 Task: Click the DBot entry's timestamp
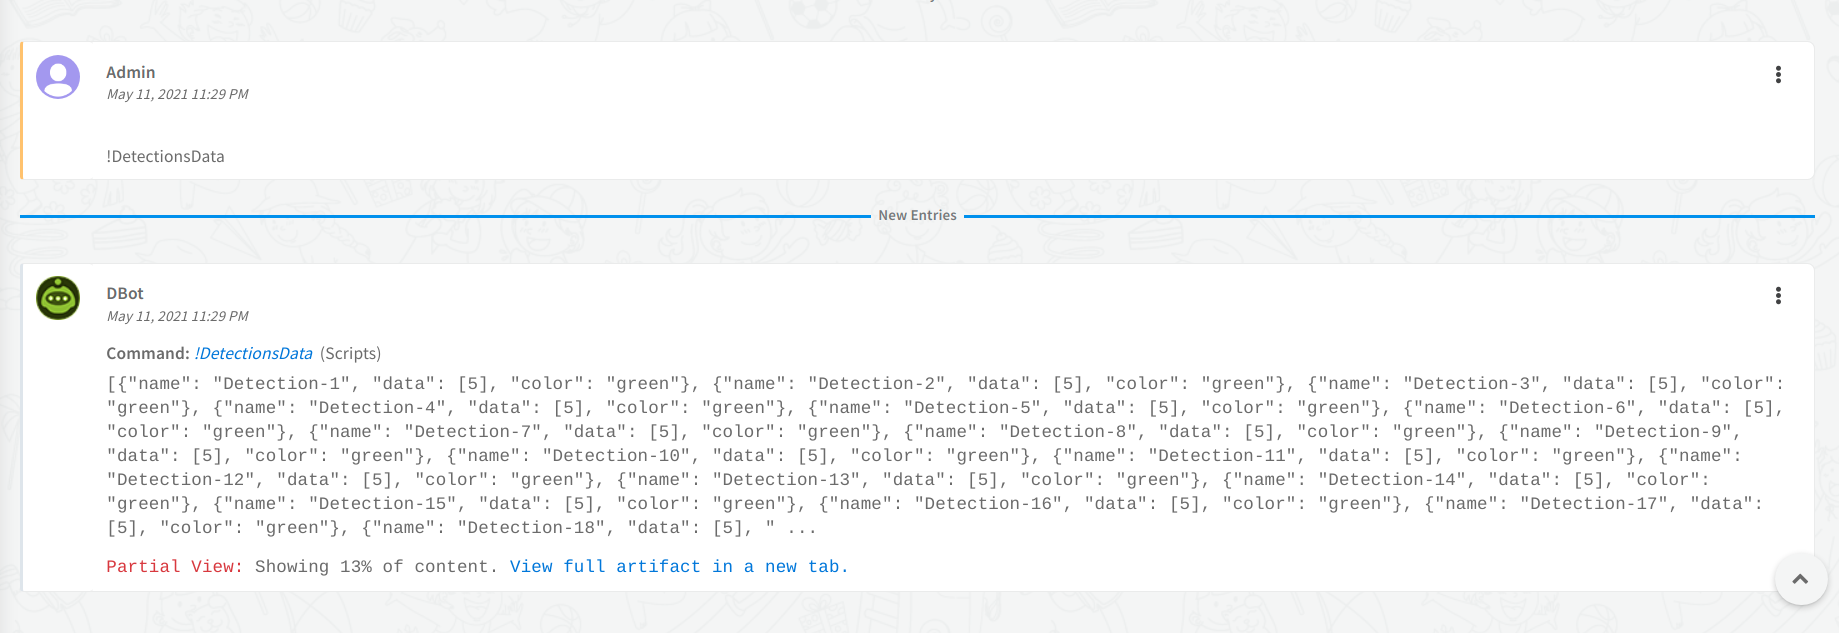pyautogui.click(x=178, y=317)
